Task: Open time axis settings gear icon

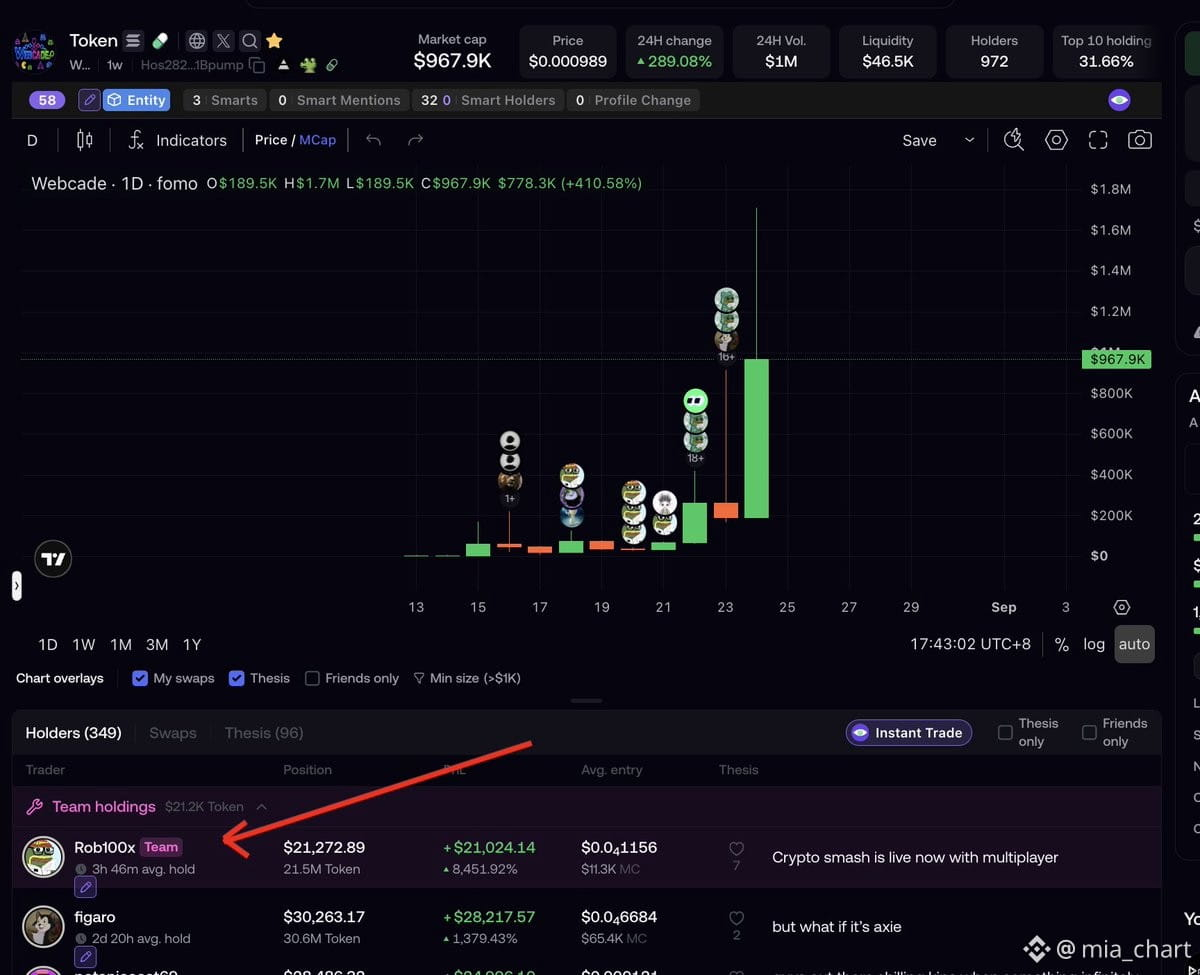Action: click(1122, 607)
